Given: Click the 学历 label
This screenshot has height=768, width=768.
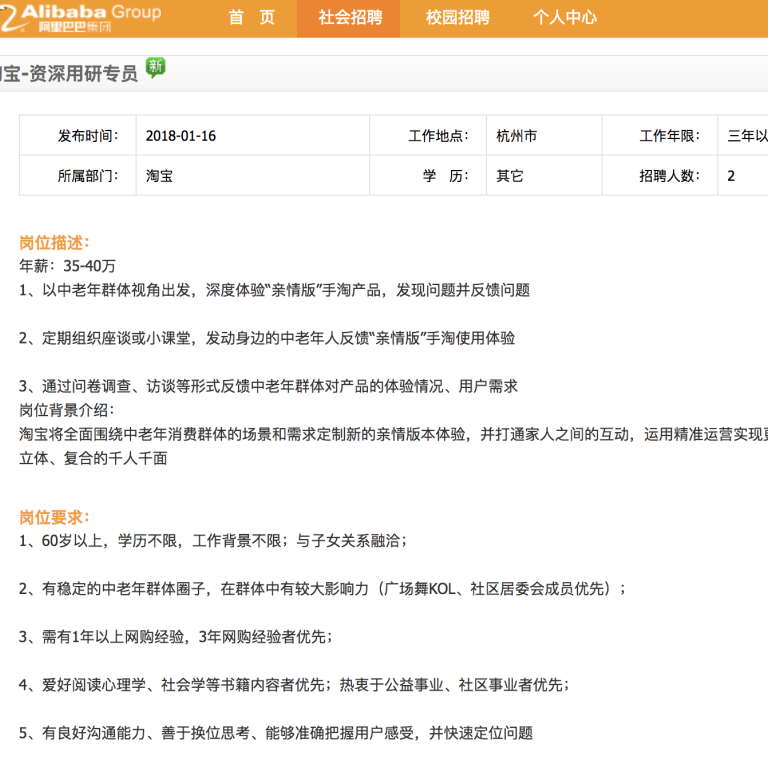Looking at the screenshot, I should point(445,176).
